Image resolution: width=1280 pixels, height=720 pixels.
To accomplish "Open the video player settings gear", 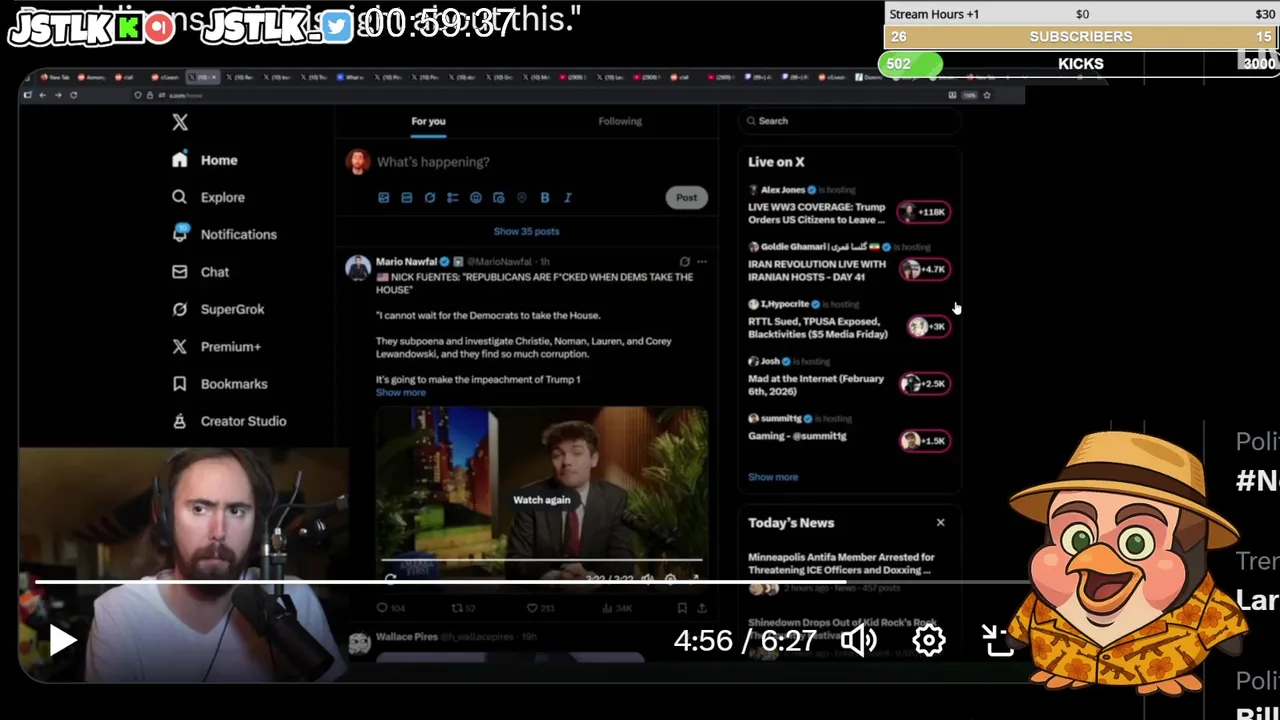I will 929,641.
